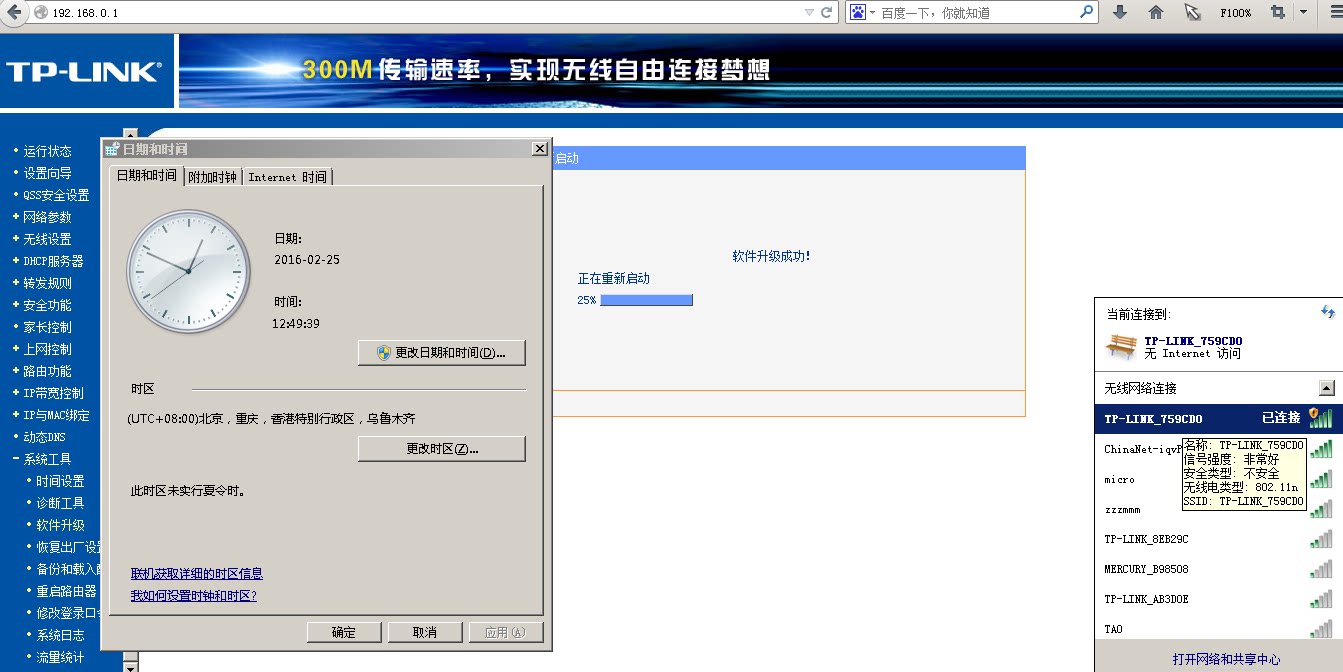Click the crop screenshot toolbar icon
The width and height of the screenshot is (1343, 672).
(x=1278, y=12)
